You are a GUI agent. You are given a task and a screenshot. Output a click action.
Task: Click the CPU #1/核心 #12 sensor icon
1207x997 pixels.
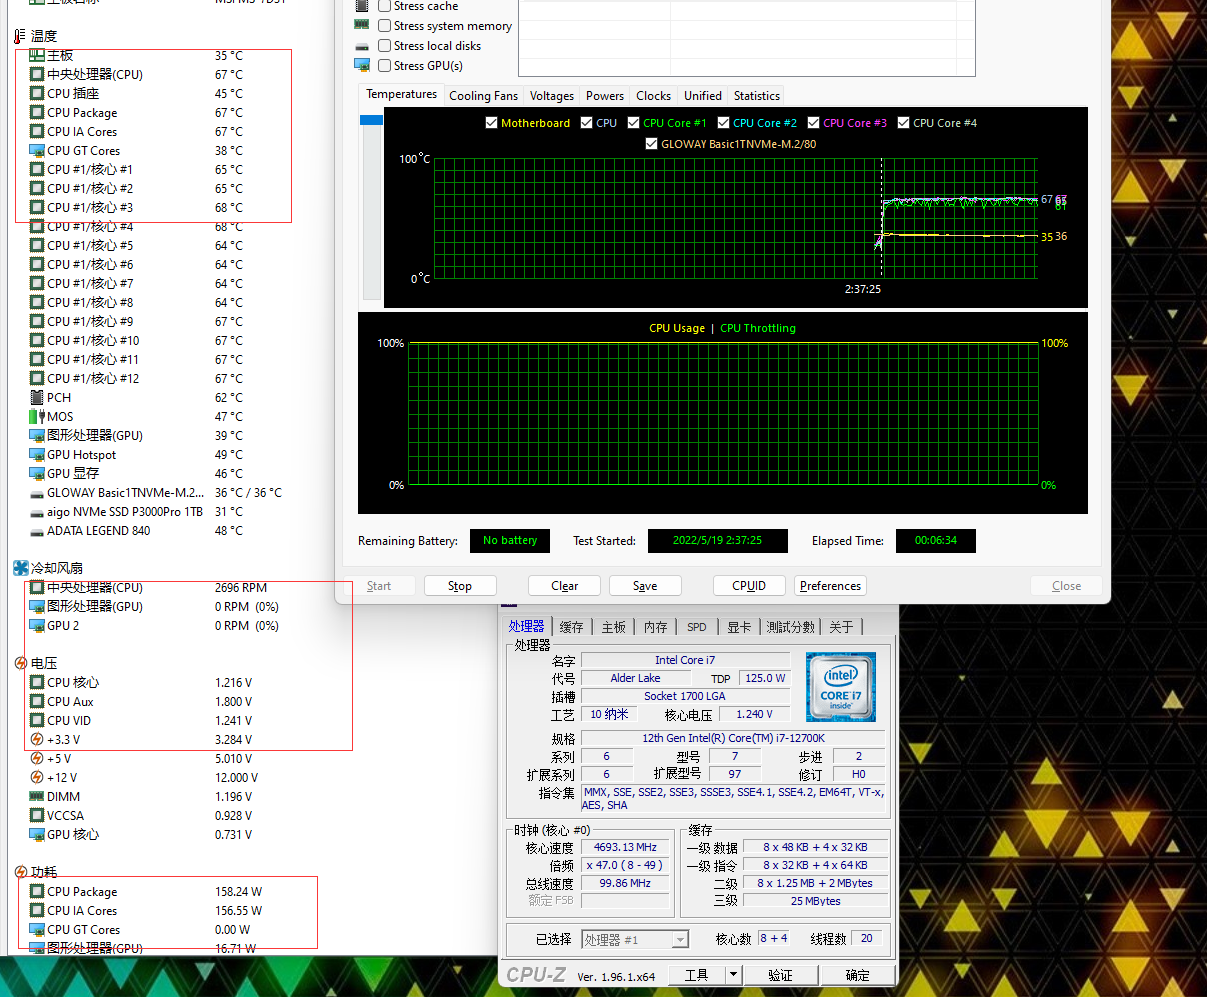coord(37,378)
